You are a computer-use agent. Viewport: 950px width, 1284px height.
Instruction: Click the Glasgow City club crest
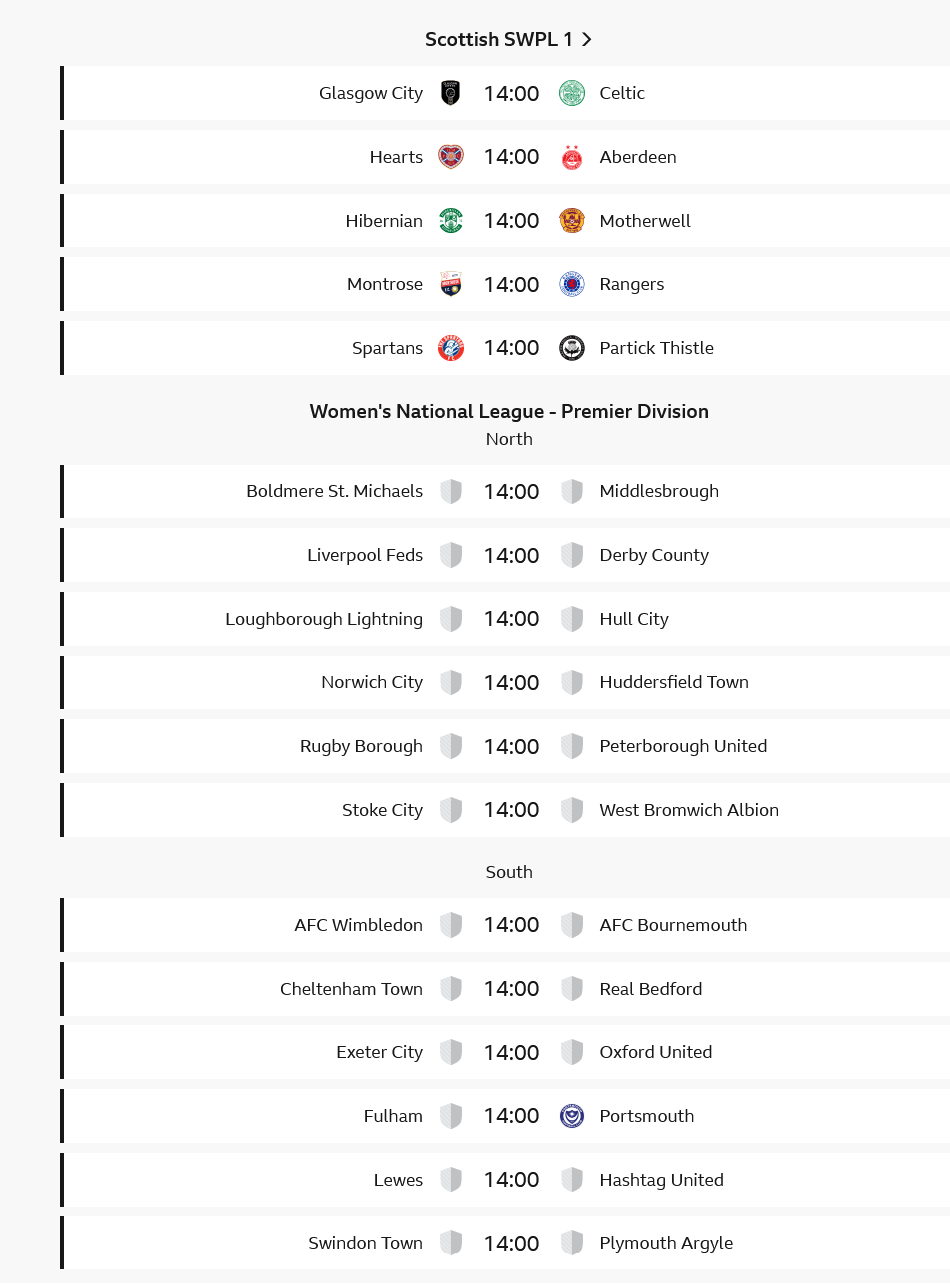(x=451, y=93)
